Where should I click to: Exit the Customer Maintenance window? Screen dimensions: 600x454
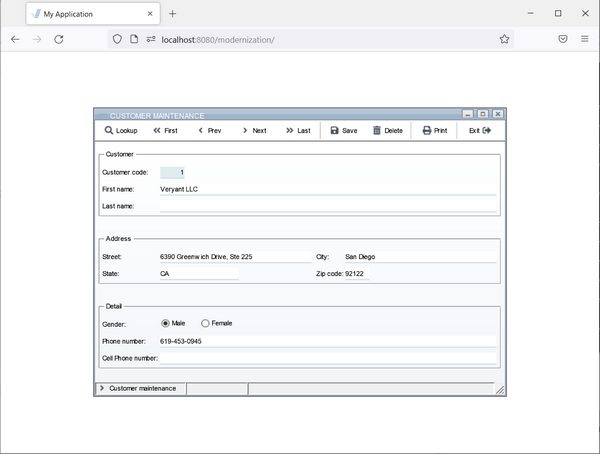[480, 130]
